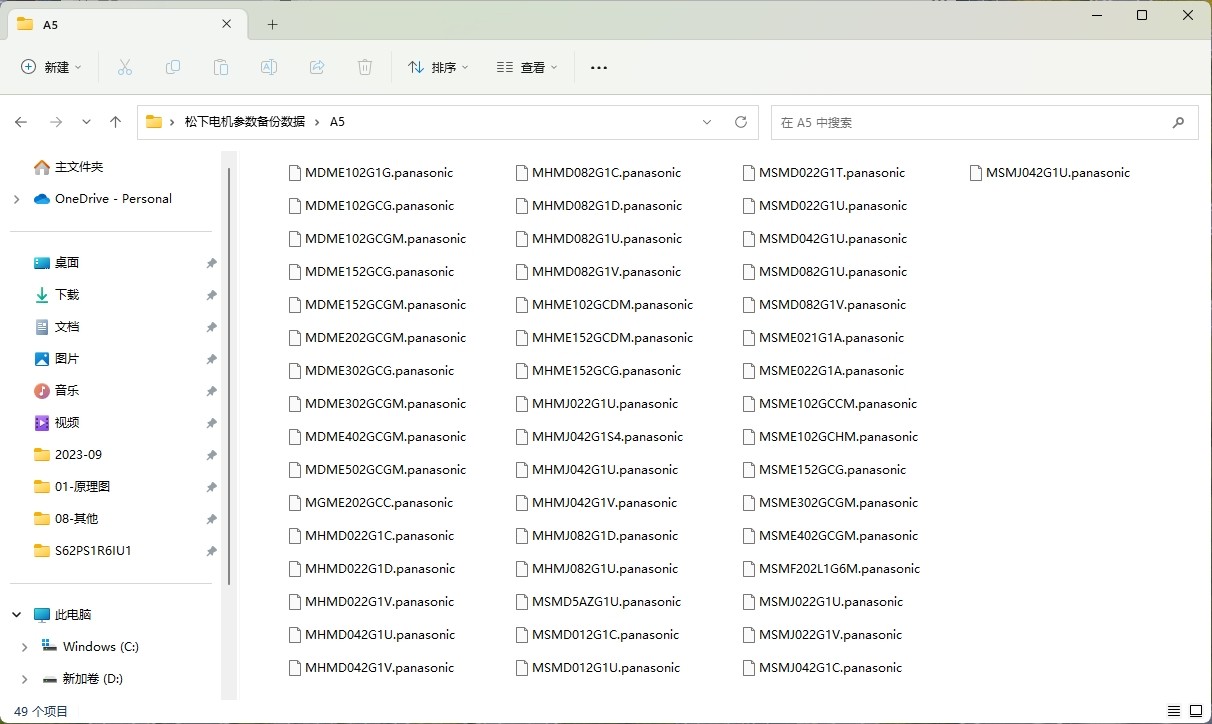1212x724 pixels.
Task: Select MSMF202L1G6M.panasonic file
Action: tap(831, 569)
